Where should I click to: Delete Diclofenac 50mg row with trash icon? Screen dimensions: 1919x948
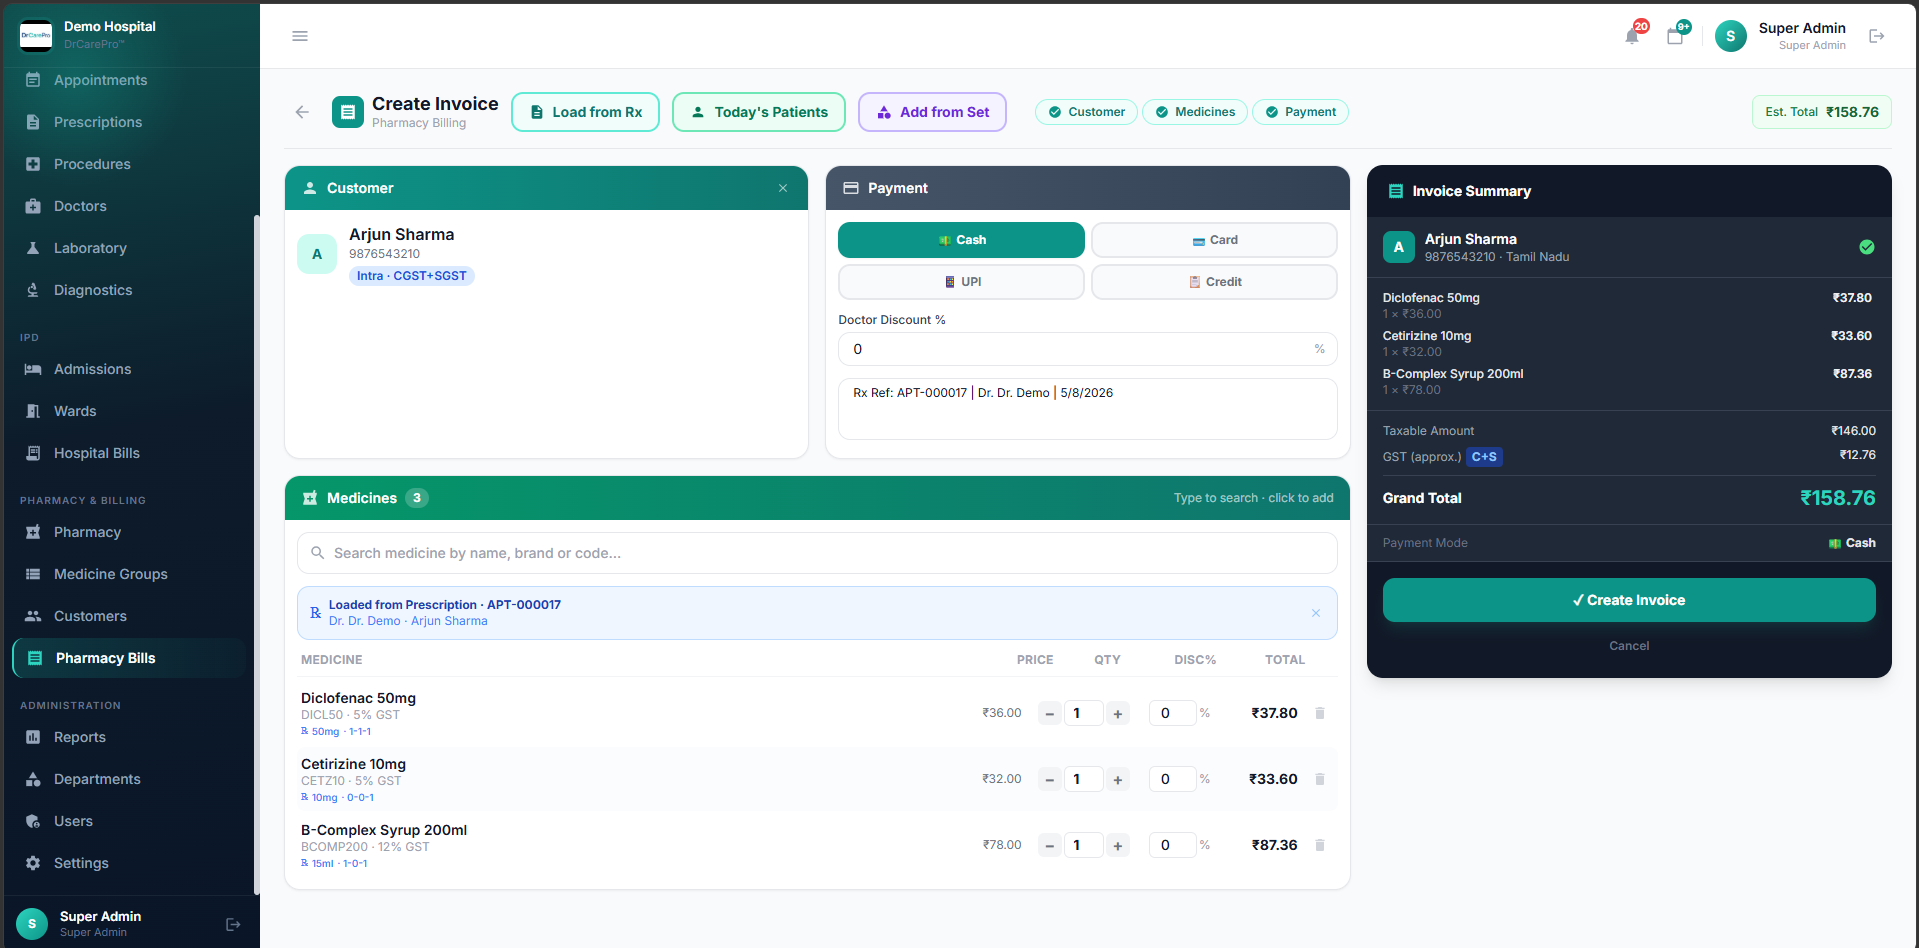(1320, 713)
